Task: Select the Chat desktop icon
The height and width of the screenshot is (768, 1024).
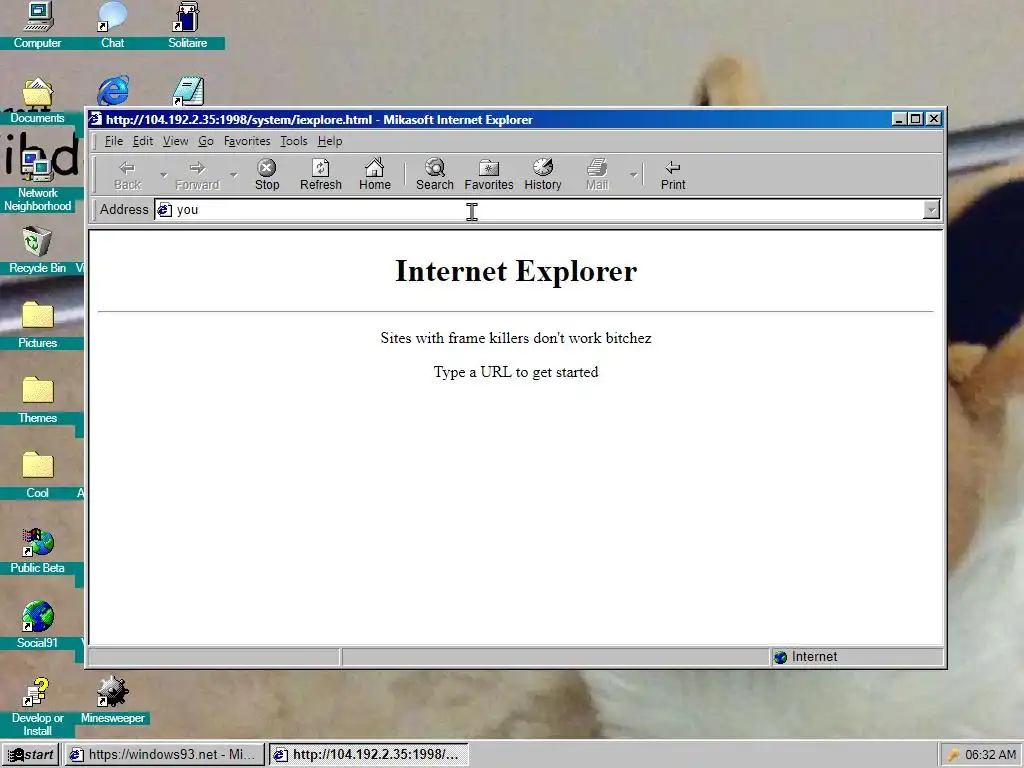Action: (x=112, y=25)
